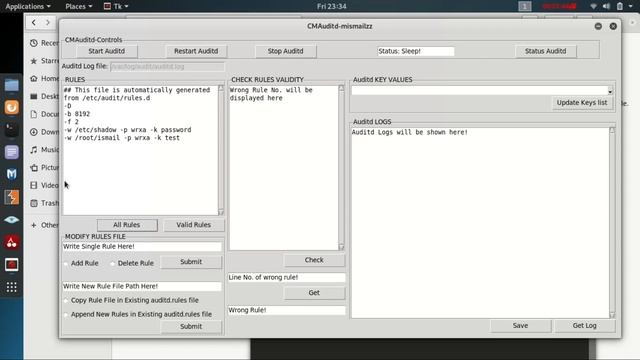The image size is (640, 360).
Task: Open the Places menu
Action: point(78,6)
